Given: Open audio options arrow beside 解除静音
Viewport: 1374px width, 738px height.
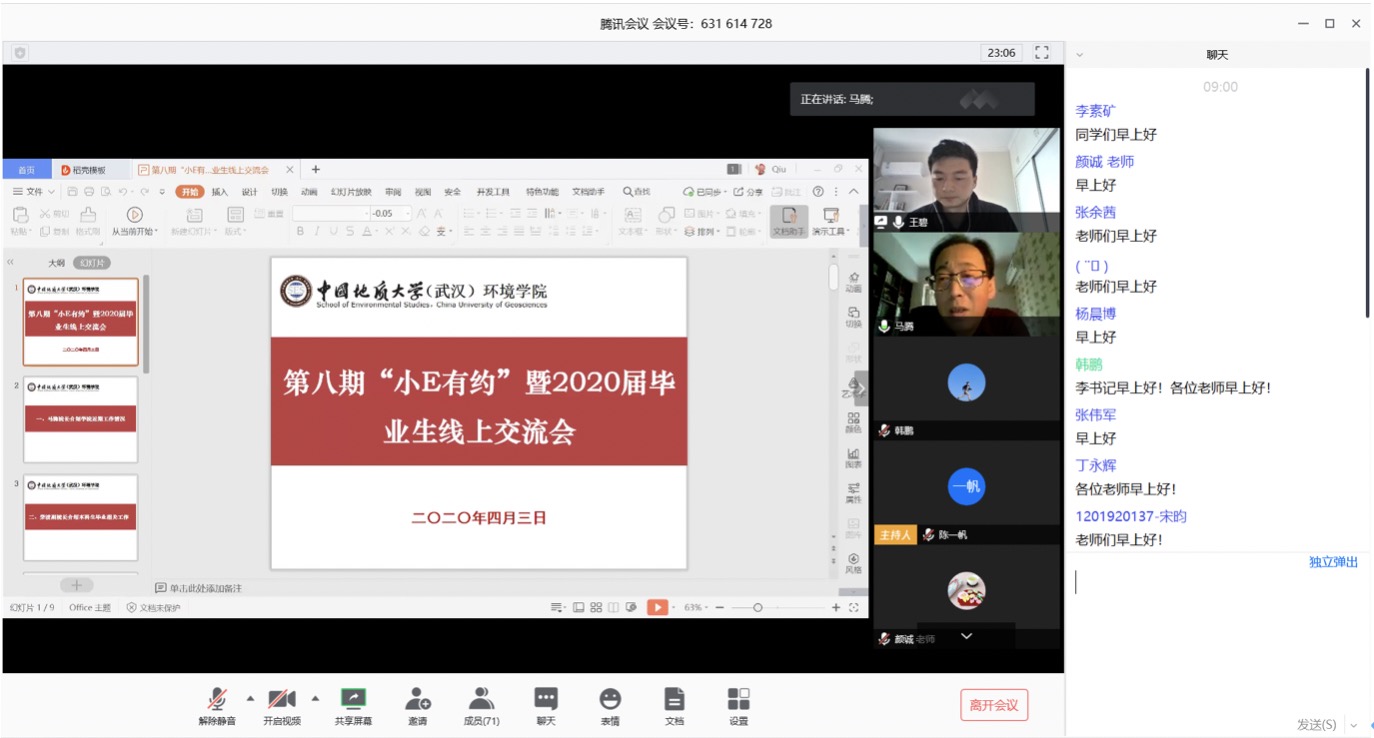Looking at the screenshot, I should [x=250, y=698].
